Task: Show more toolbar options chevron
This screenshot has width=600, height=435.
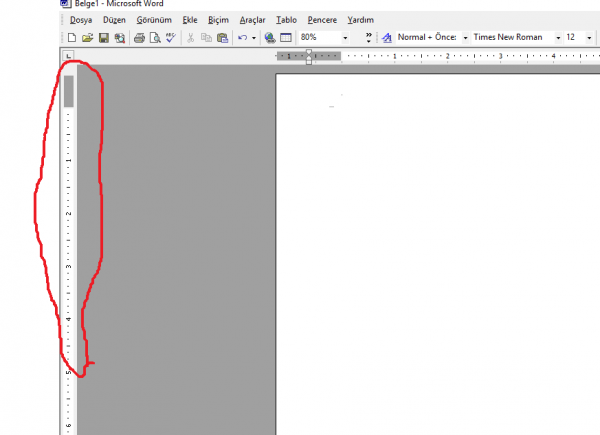Action: (x=368, y=37)
